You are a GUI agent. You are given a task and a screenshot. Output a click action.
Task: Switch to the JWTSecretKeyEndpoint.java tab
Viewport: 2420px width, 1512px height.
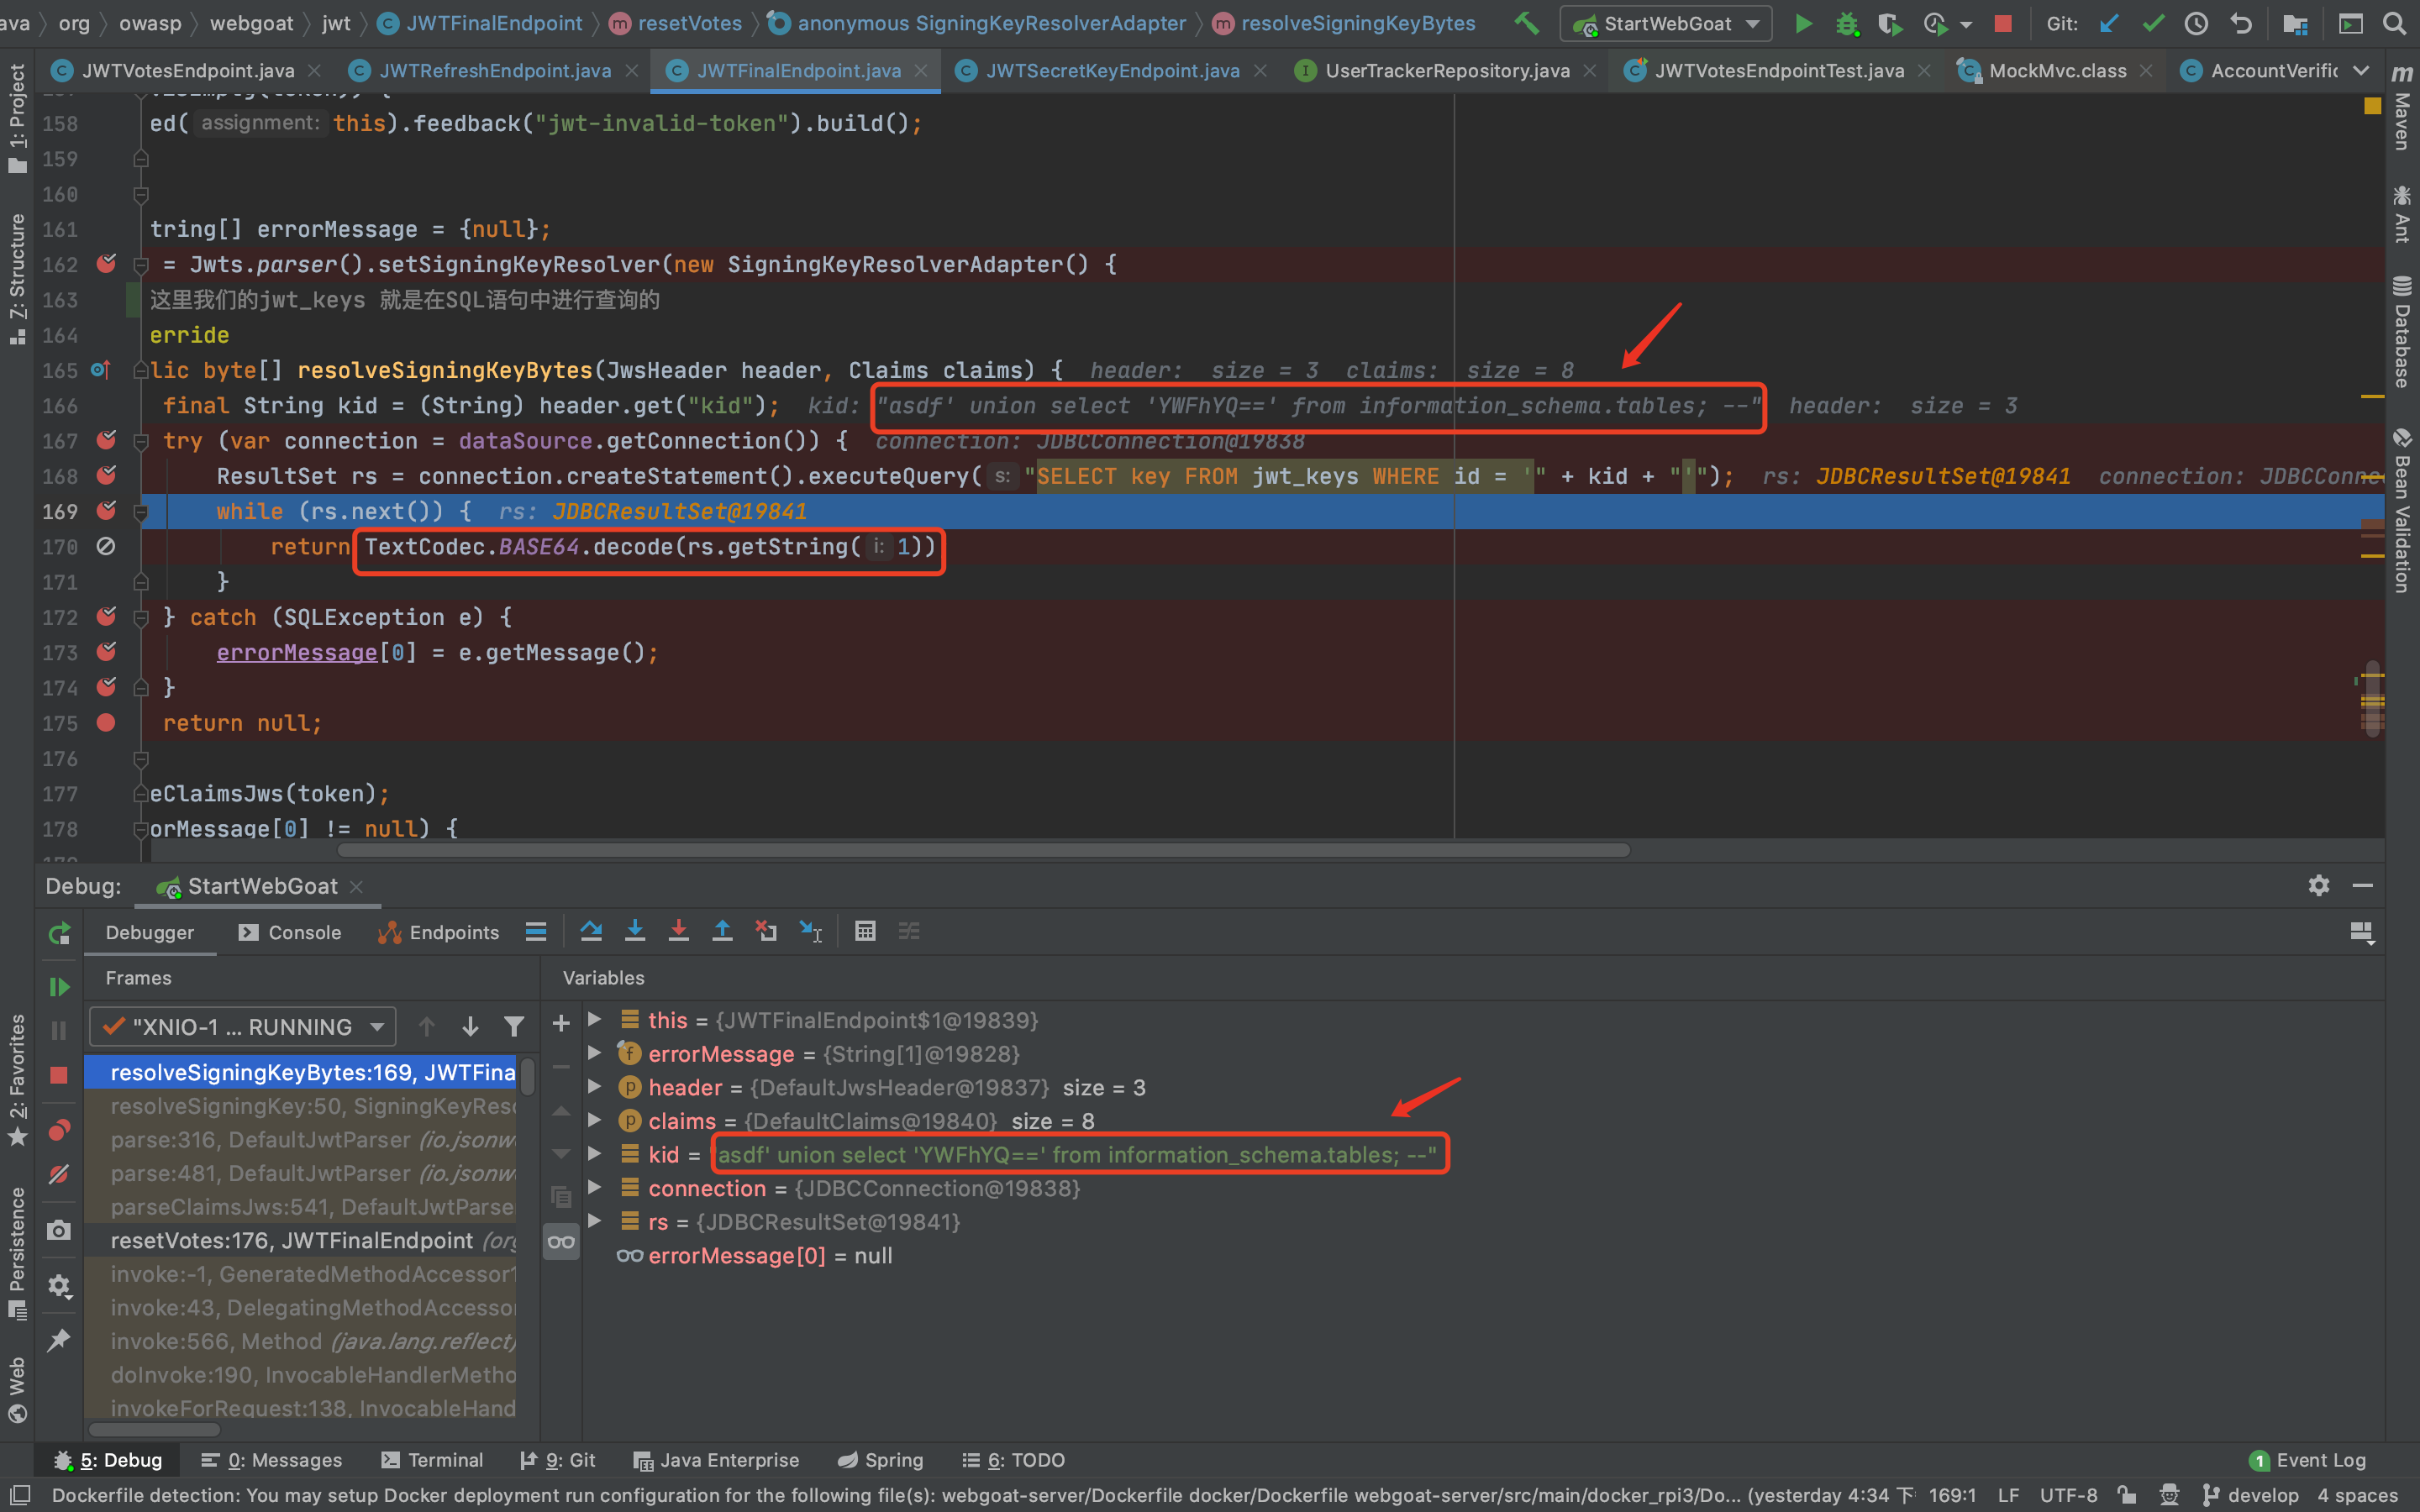coord(1112,70)
